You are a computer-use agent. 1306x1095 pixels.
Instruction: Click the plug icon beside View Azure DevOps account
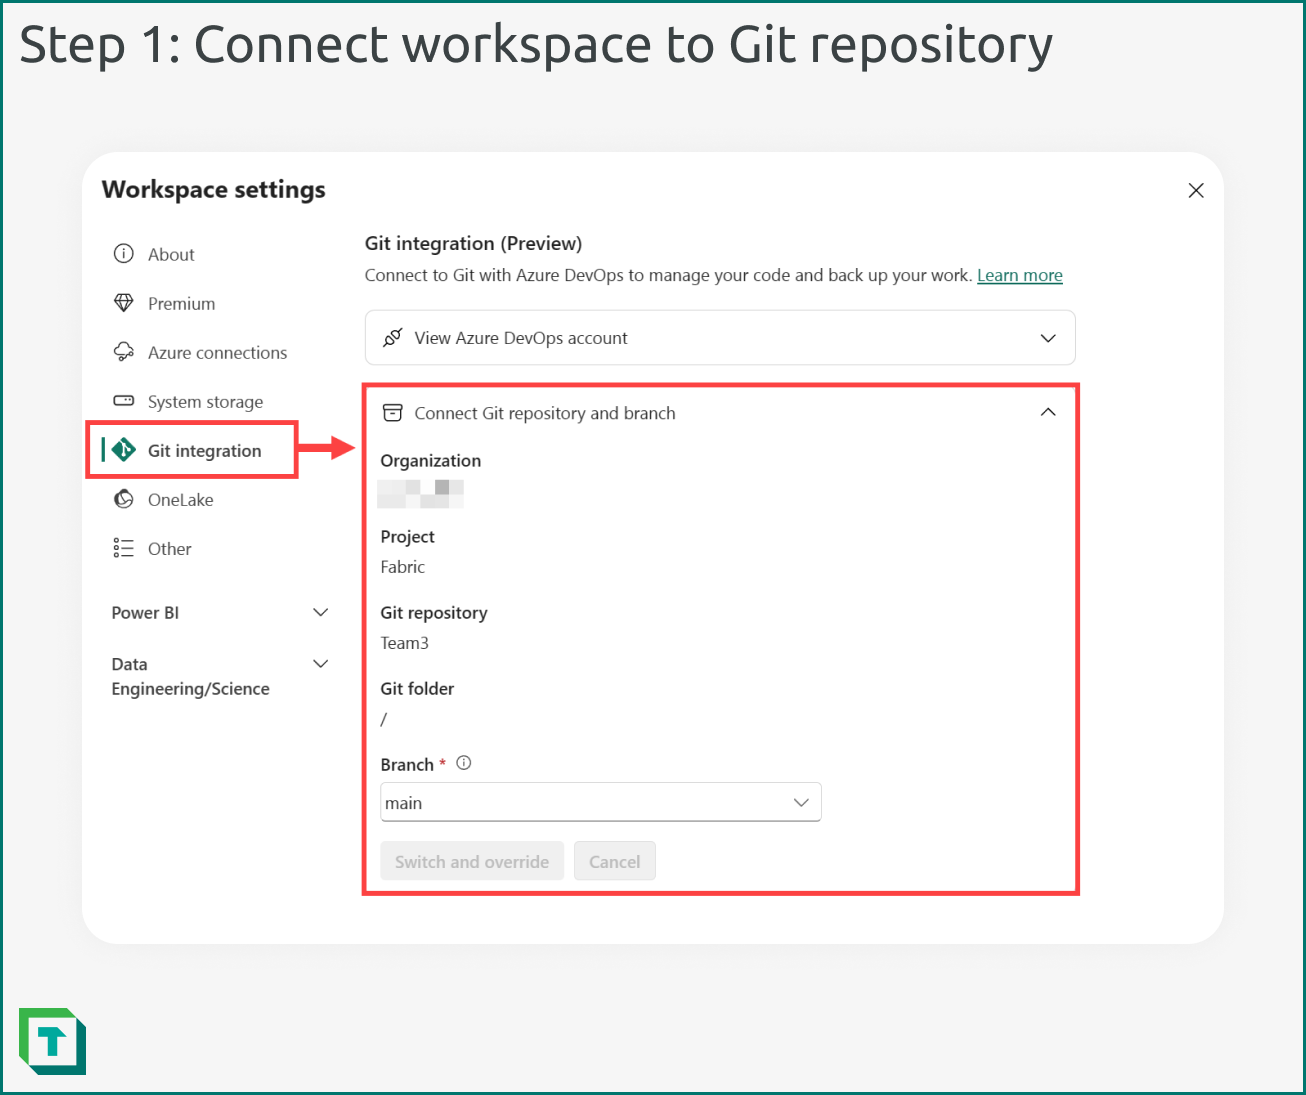(x=394, y=338)
